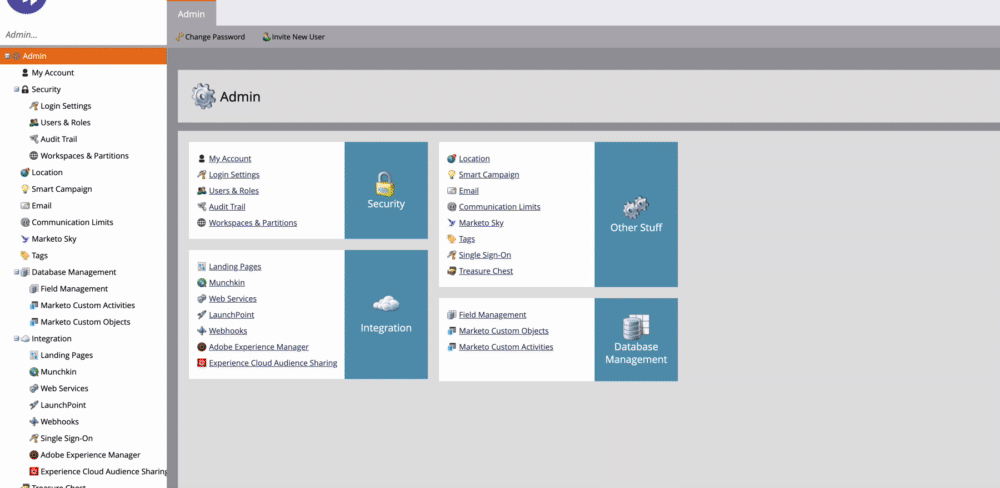Click Change Password in the toolbar
The image size is (1000, 488).
pyautogui.click(x=210, y=37)
